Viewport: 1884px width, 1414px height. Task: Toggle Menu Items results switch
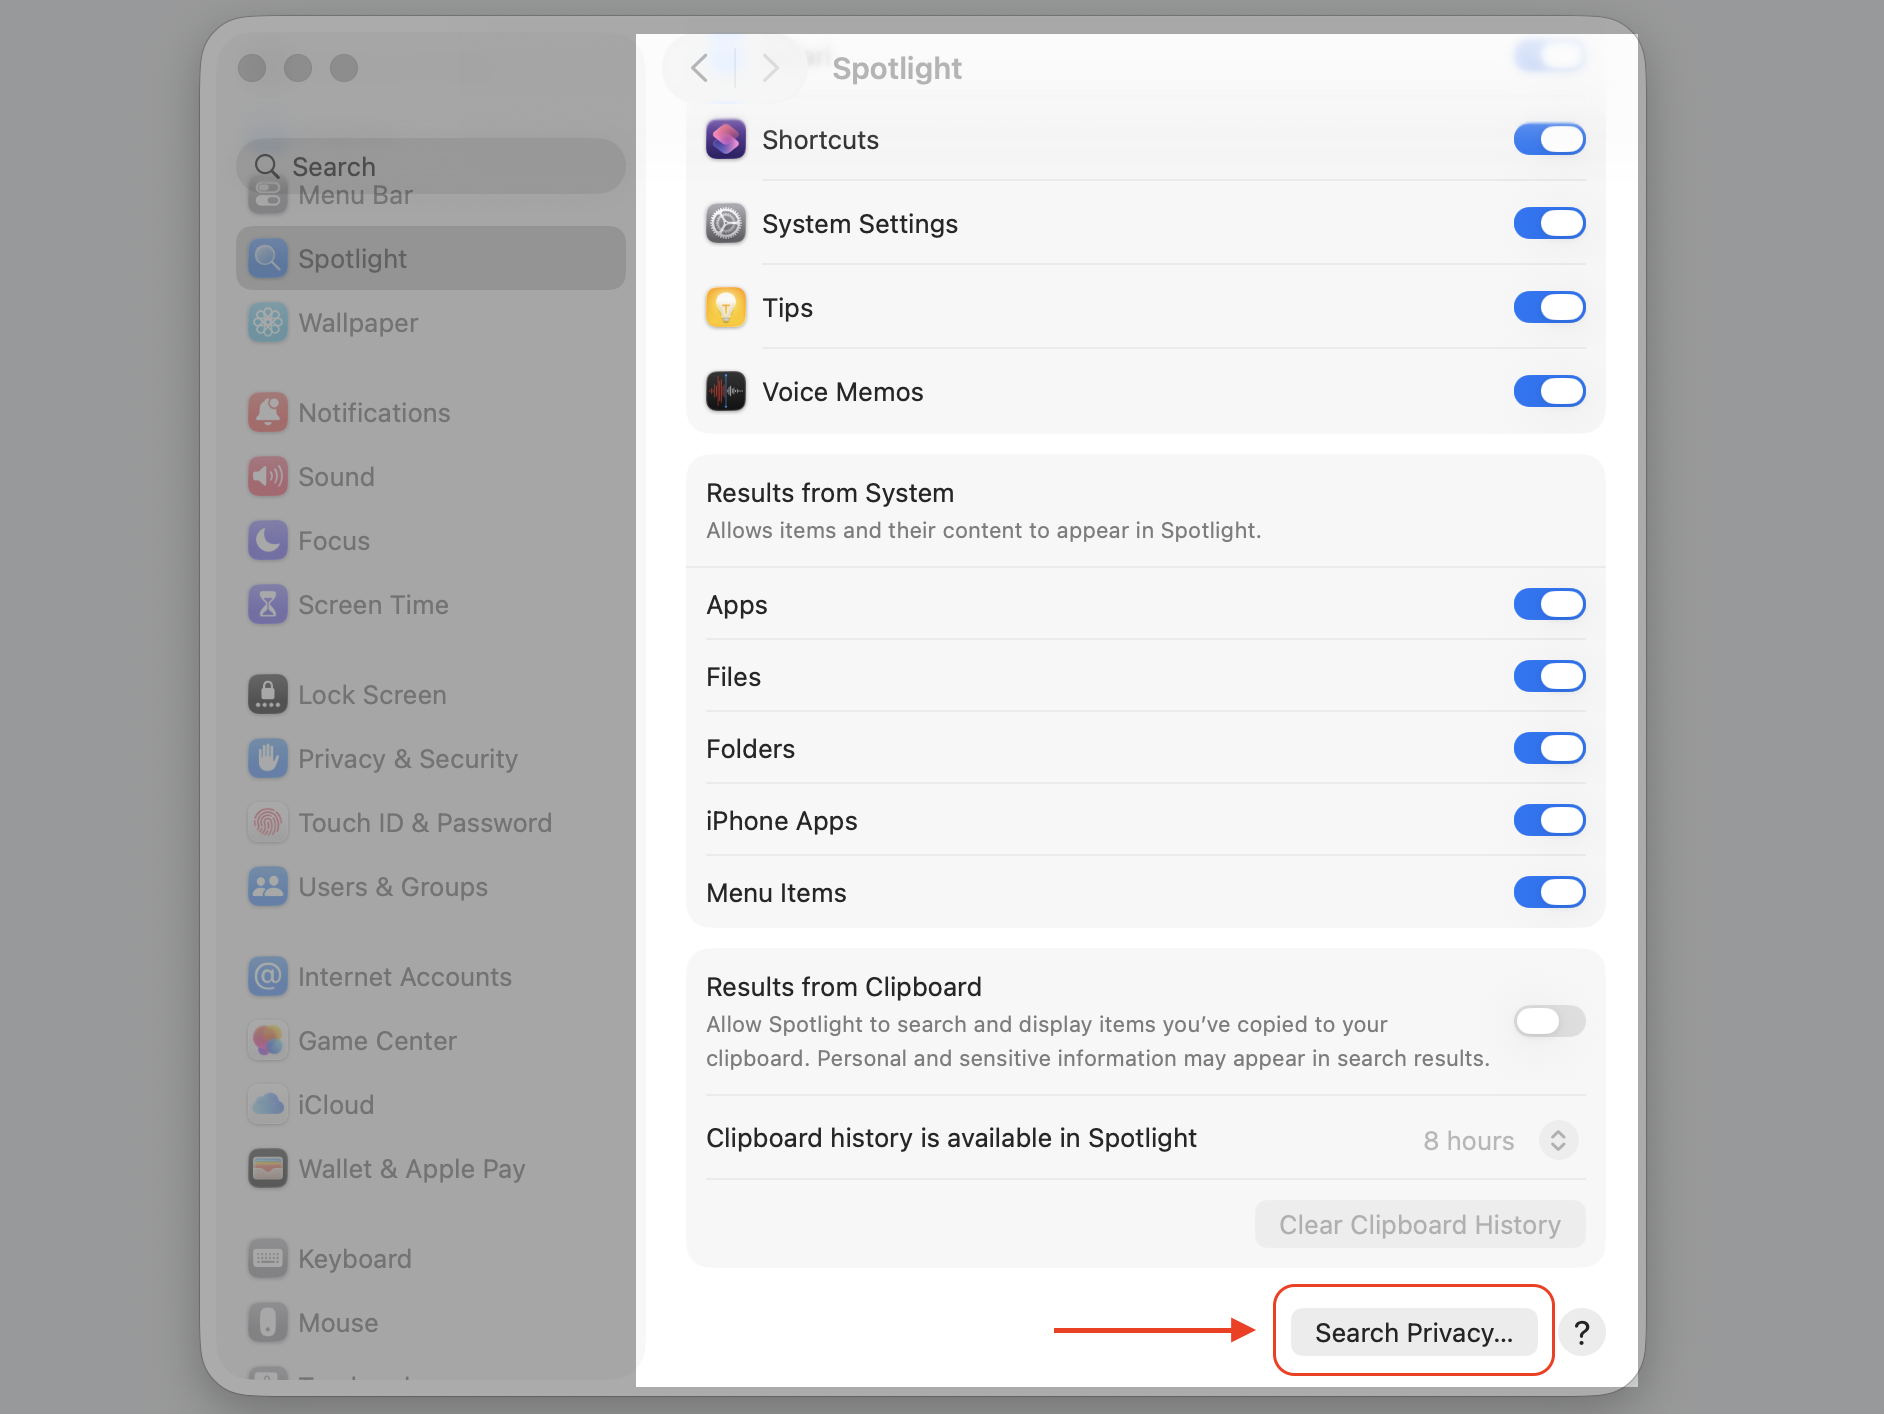point(1549,892)
